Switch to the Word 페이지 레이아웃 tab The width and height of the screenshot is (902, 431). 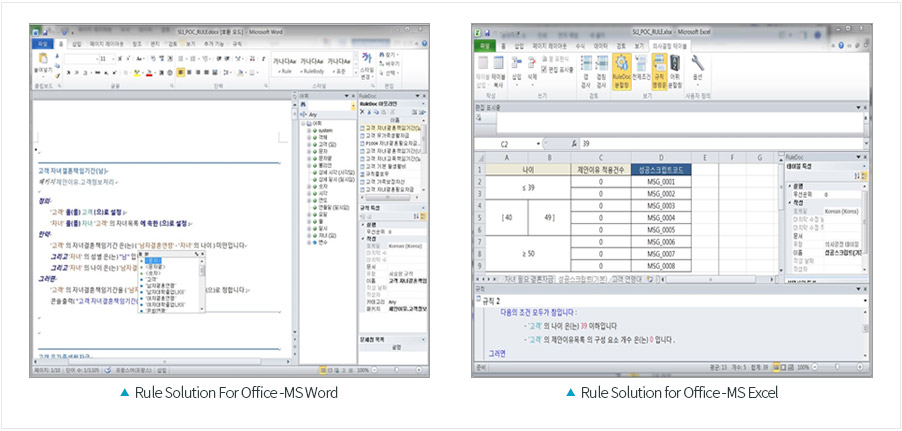107,43
